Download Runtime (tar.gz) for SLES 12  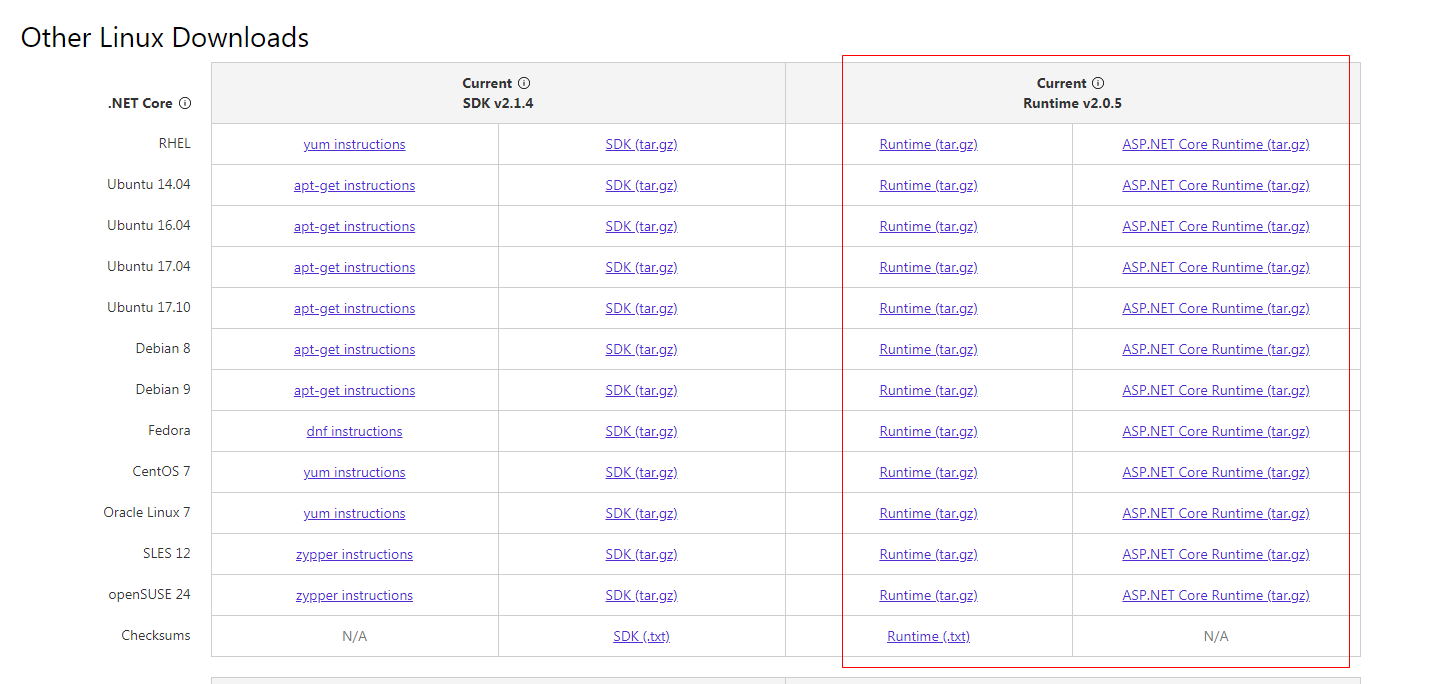point(929,554)
